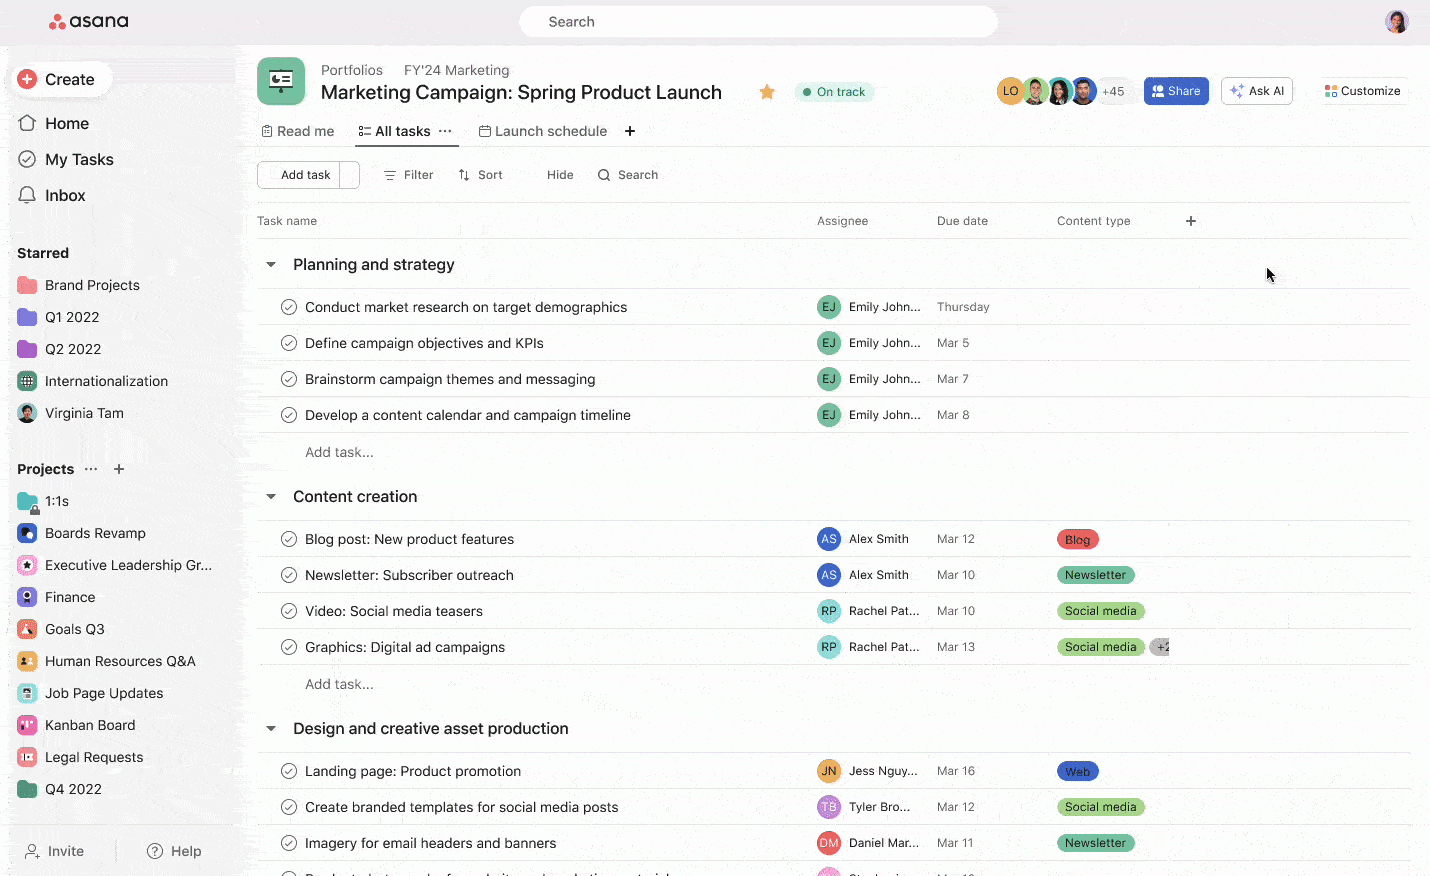Viewport: 1430px width, 876px height.
Task: Add a new project tab with plus
Action: pos(630,131)
